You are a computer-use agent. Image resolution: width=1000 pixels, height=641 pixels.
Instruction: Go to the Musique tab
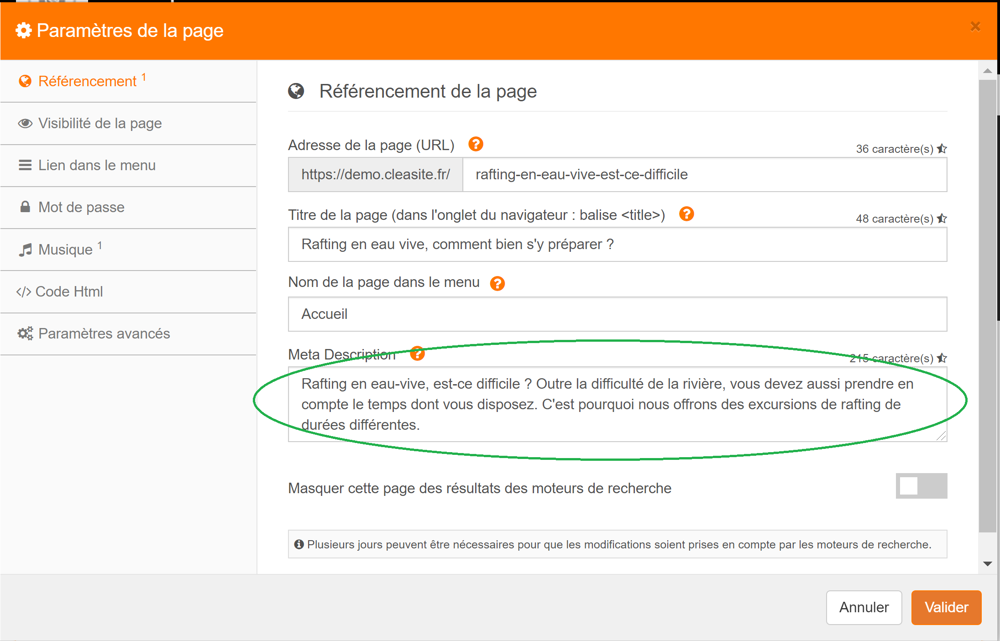[65, 249]
